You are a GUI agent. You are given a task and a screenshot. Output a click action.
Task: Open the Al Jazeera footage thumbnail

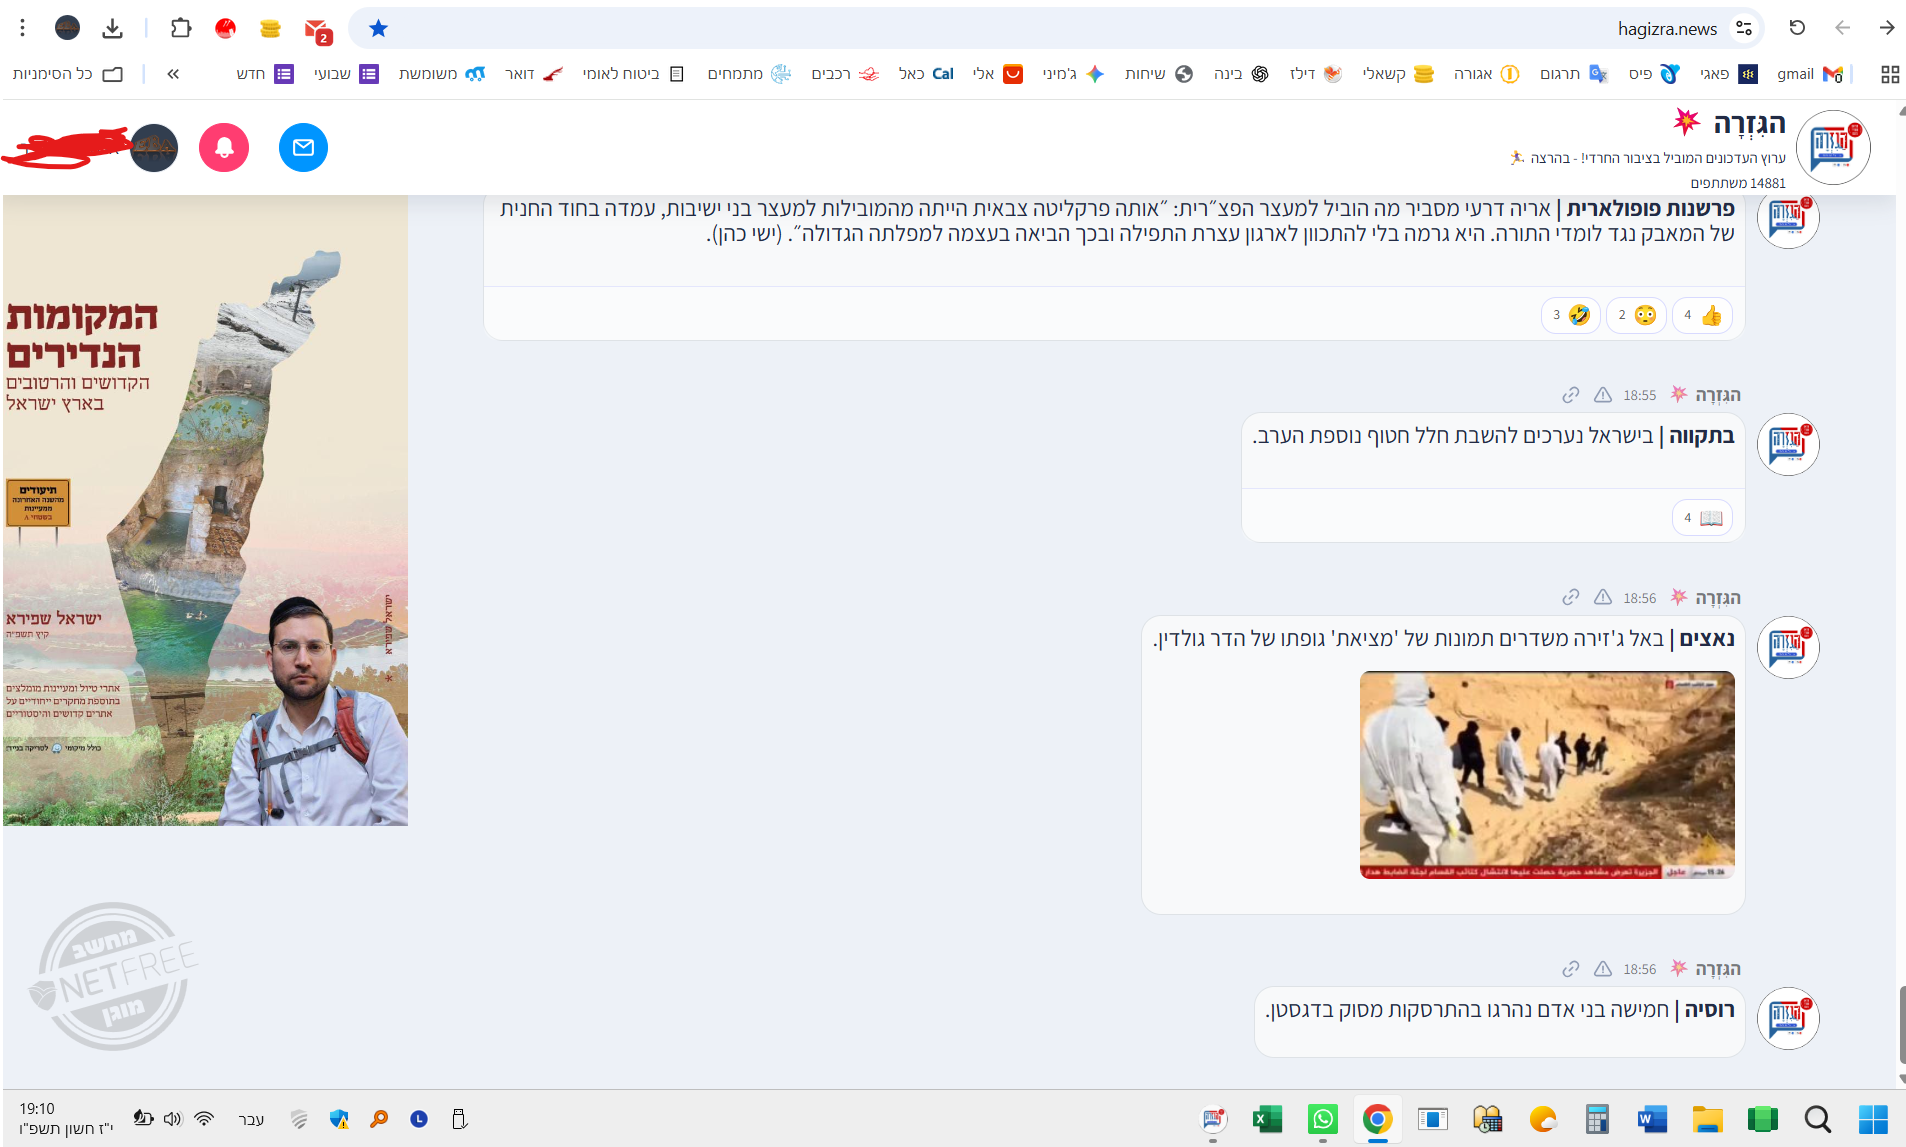tap(1546, 775)
